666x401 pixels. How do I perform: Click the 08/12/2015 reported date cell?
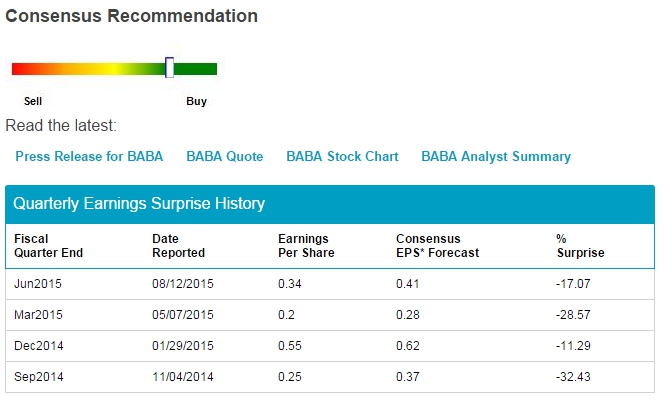pyautogui.click(x=183, y=284)
